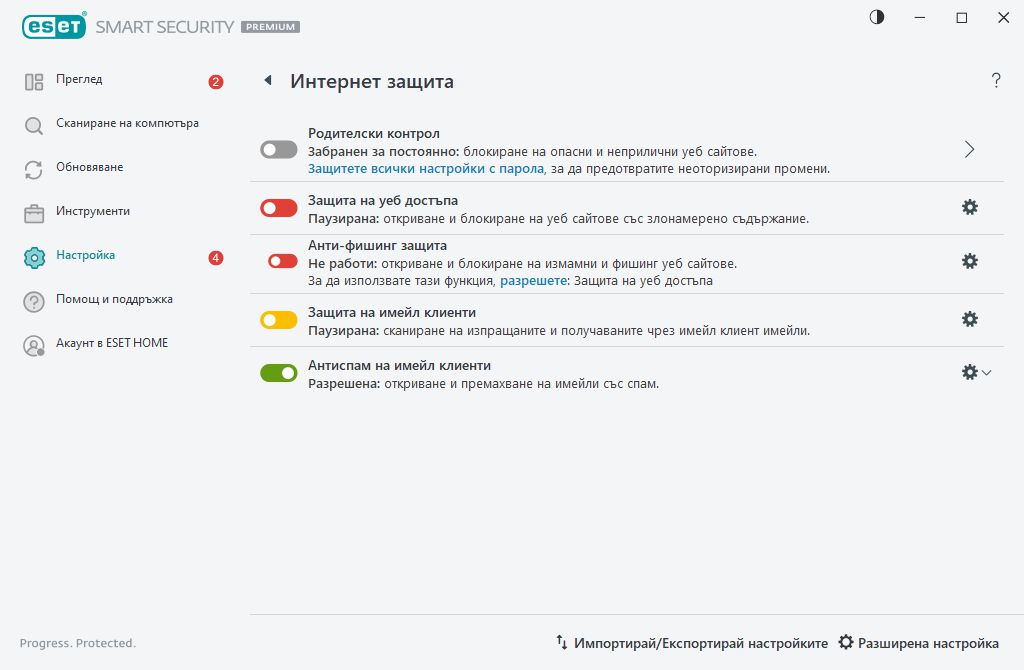Click the ESET logo in the header
This screenshot has height=670, width=1024.
(x=53, y=26)
